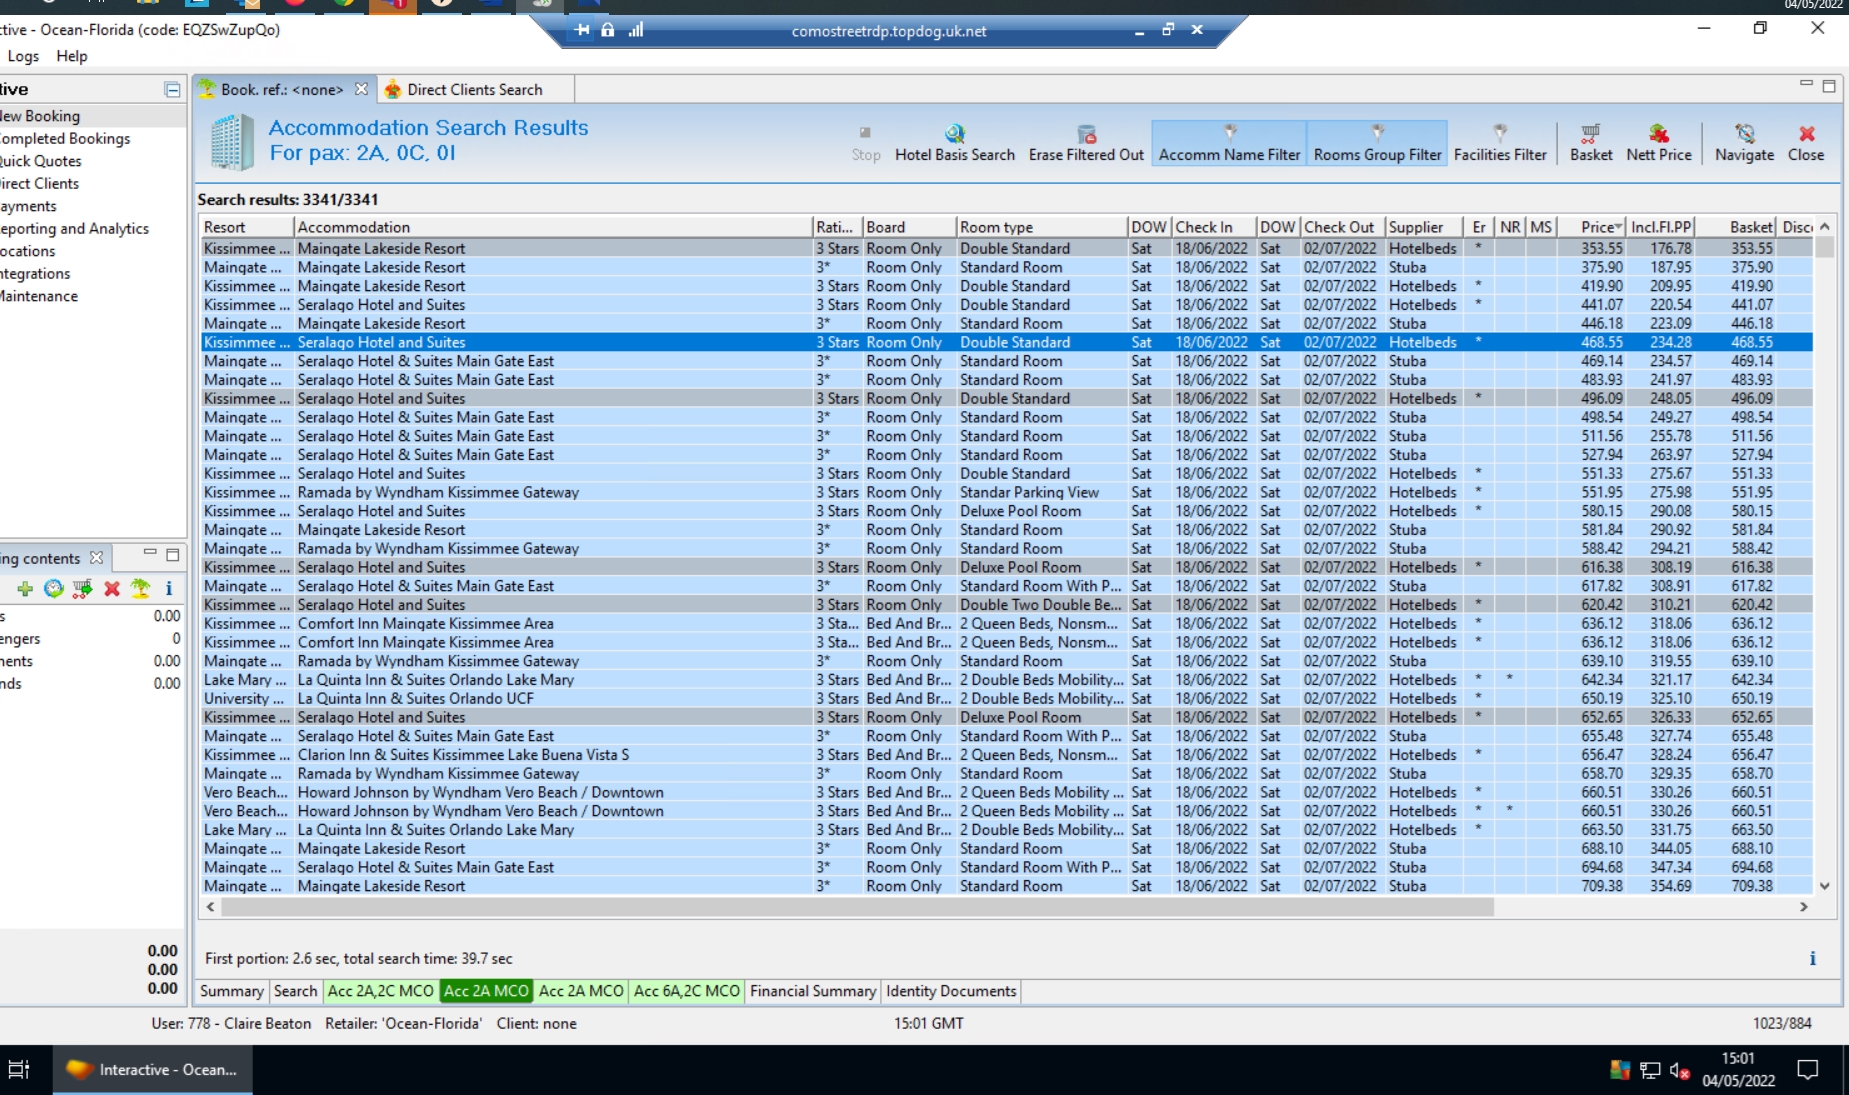Select the La Quinta Orlando UCF row

1006,698
